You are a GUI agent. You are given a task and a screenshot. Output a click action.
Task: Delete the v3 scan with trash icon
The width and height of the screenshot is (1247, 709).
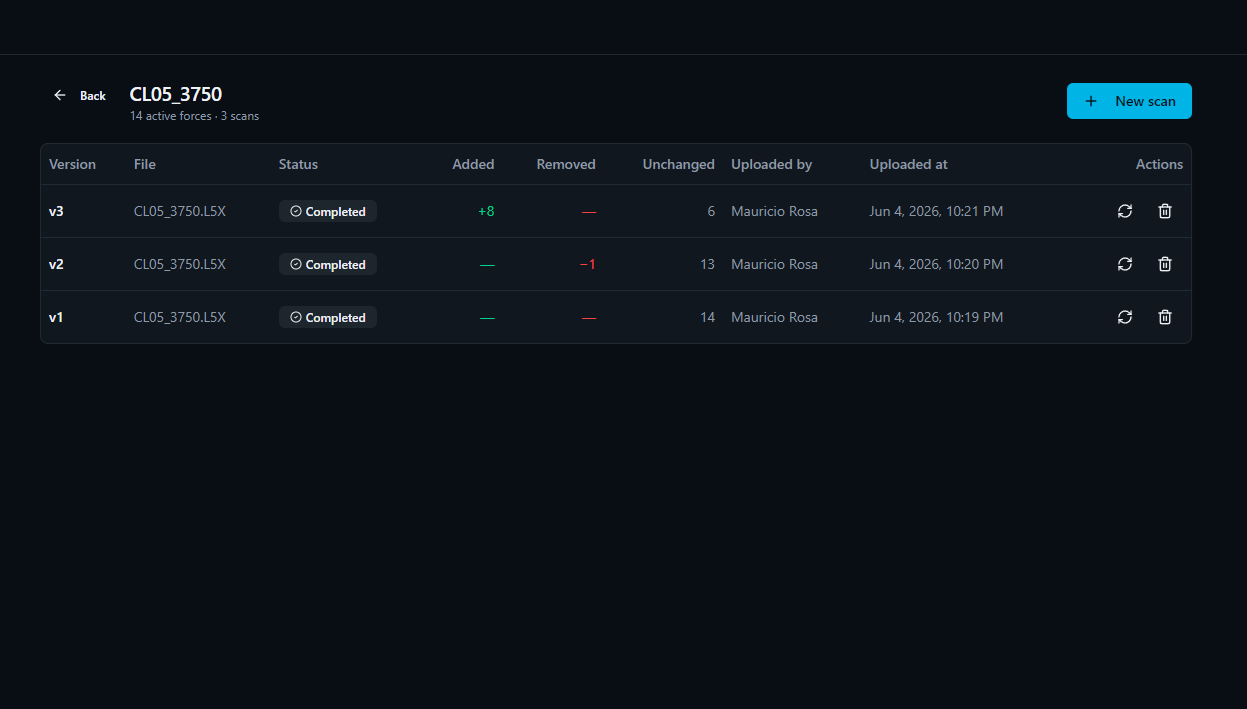click(1165, 211)
